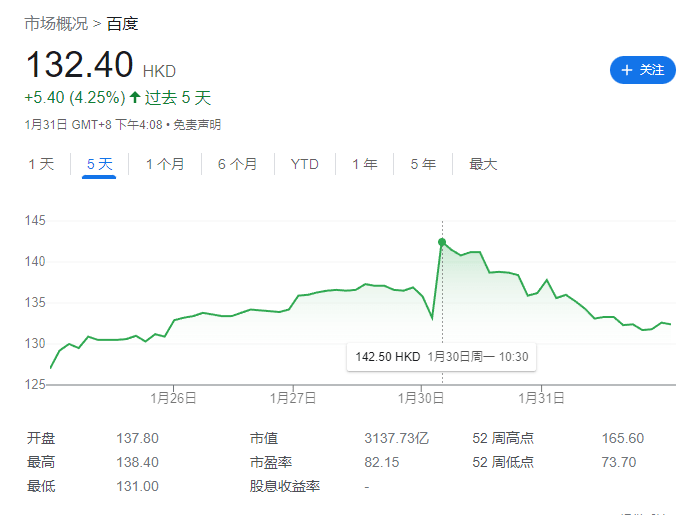Viewport: 696px width, 515px height.
Task: Switch chart to 1 年 range
Action: pos(365,164)
